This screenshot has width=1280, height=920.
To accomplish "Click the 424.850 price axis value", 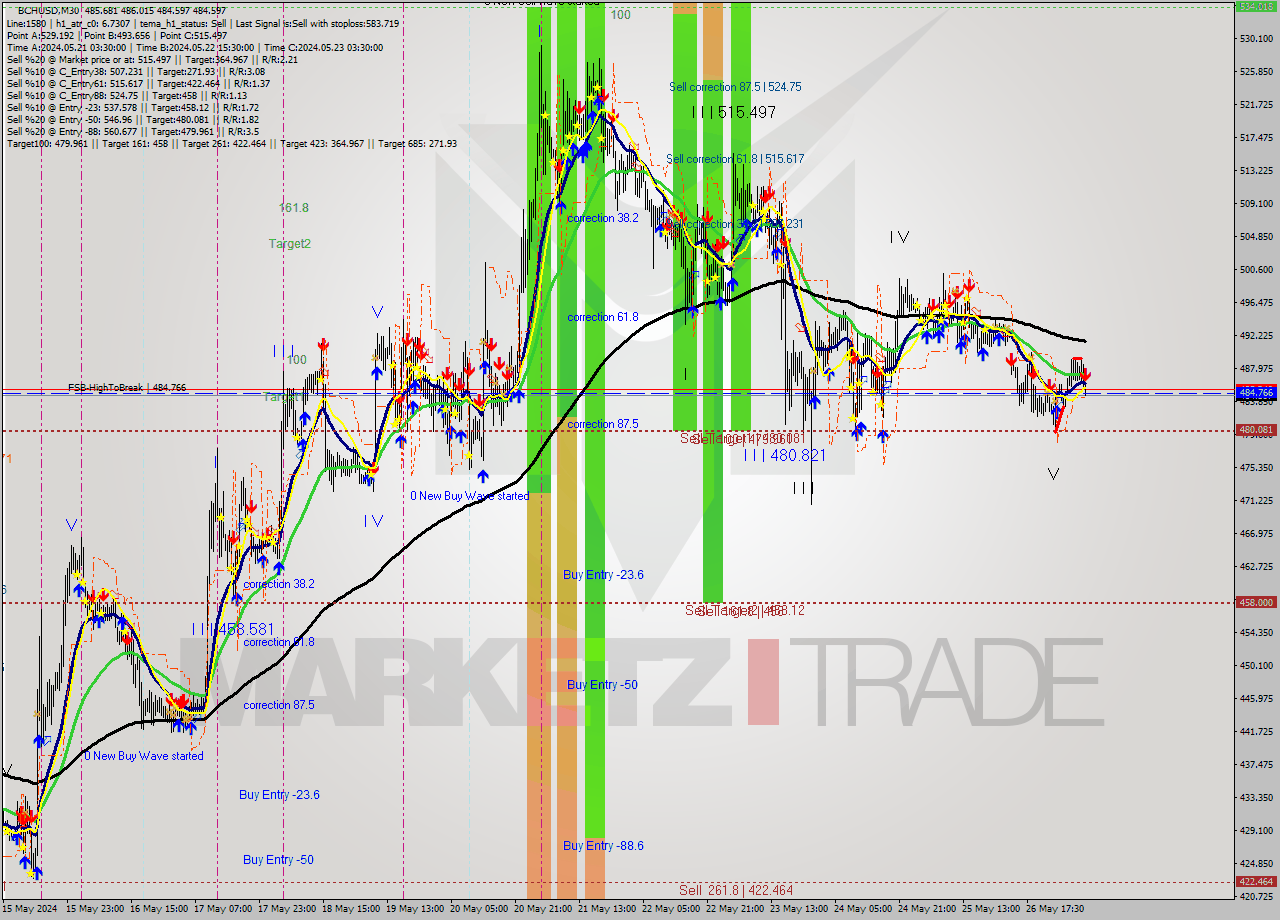I will pos(1256,863).
